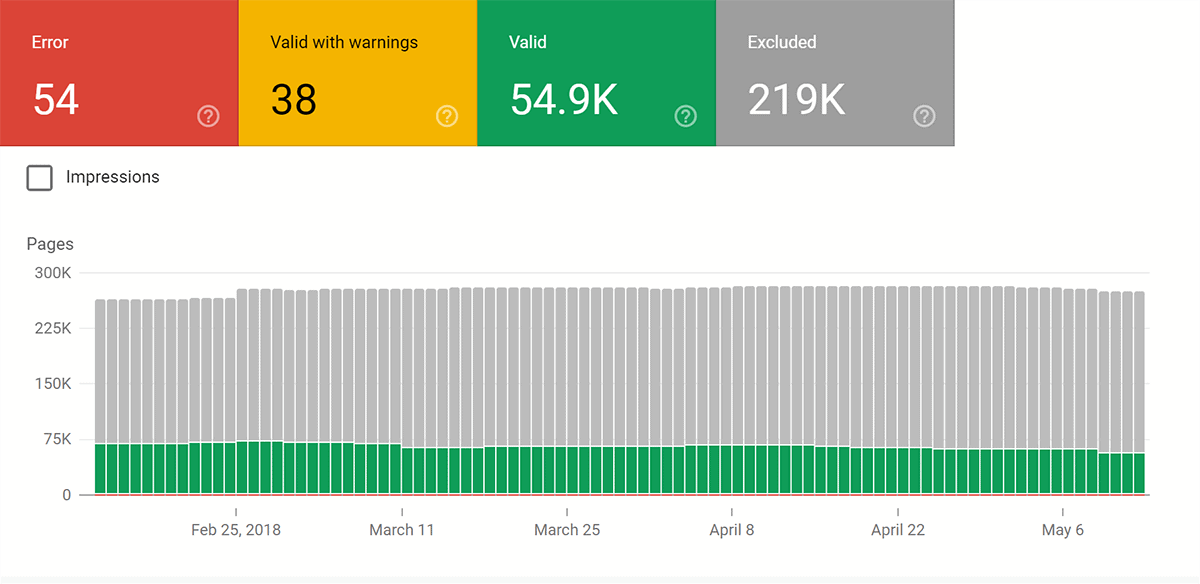Click the 75K axis label
Image resolution: width=1200 pixels, height=584 pixels.
click(56, 439)
